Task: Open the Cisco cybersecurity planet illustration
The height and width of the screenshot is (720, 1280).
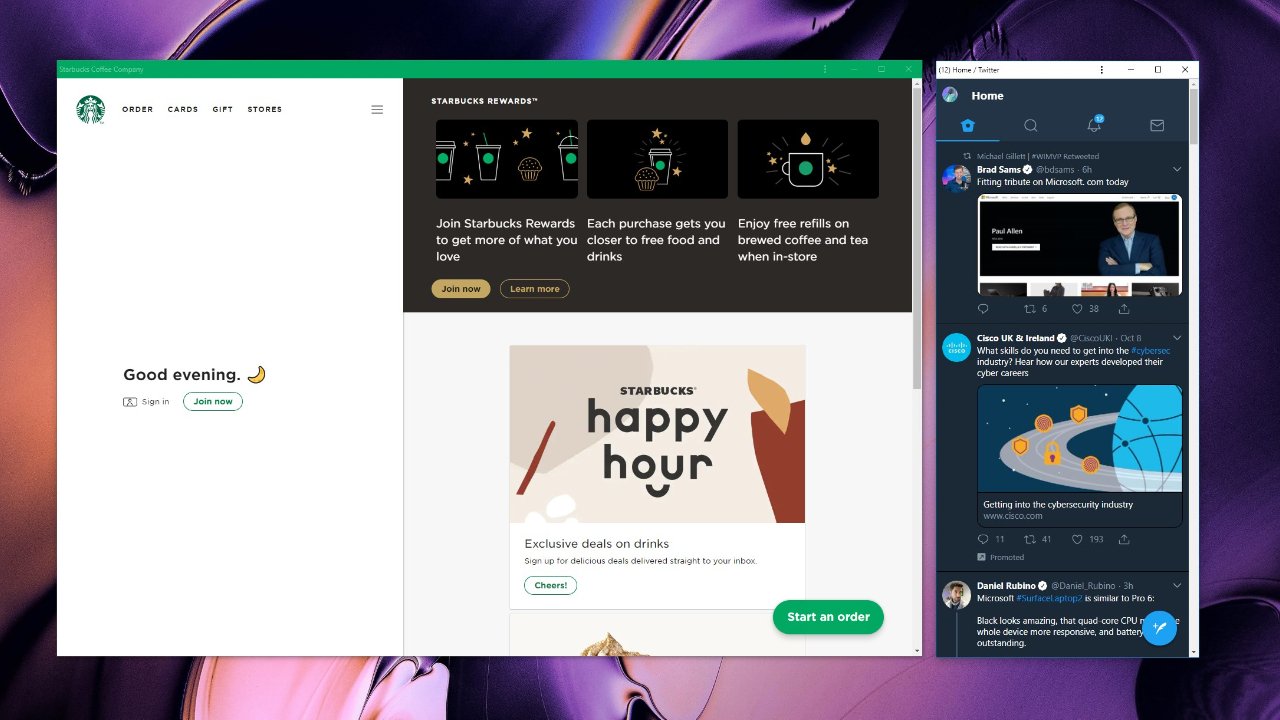Action: coord(1080,439)
